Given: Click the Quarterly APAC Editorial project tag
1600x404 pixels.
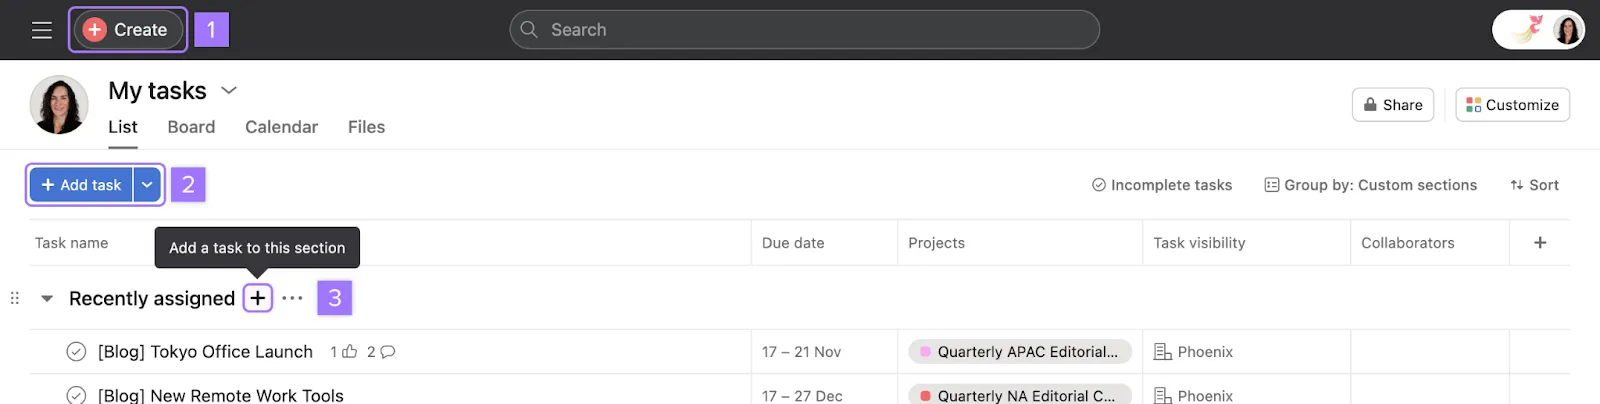Looking at the screenshot, I should tap(1020, 352).
